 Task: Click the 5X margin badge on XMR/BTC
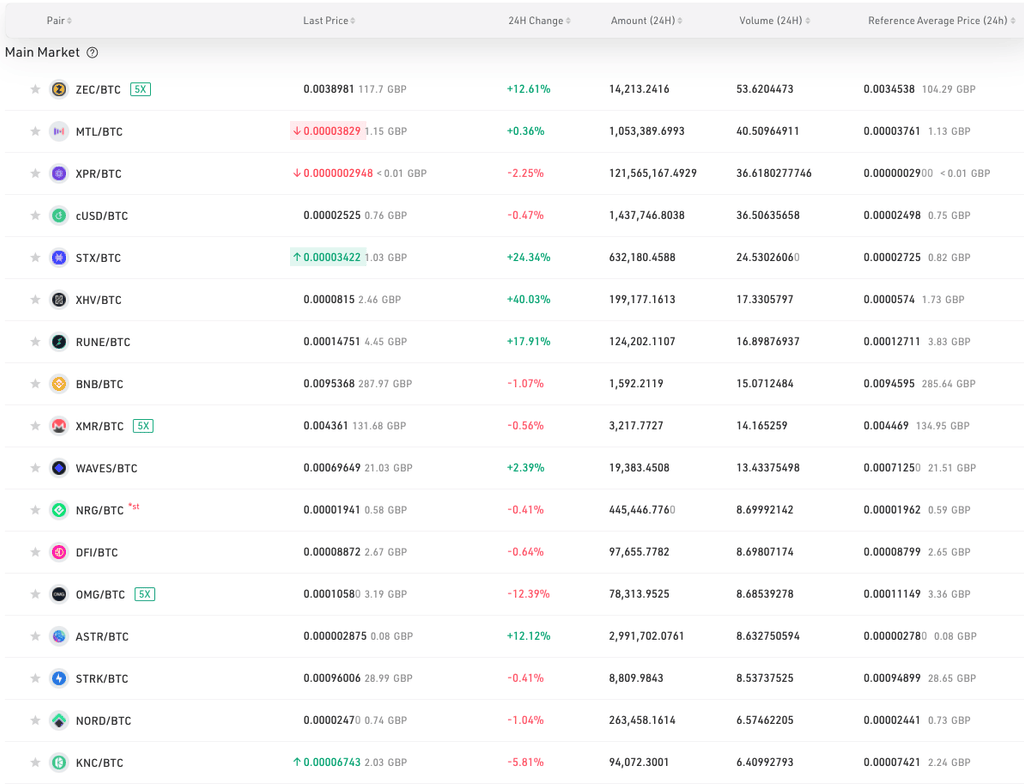pos(143,426)
